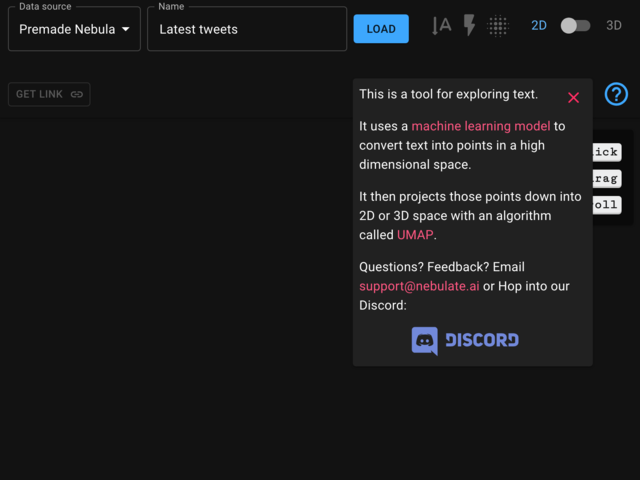Open the Data source dropdown
Viewport: 640px width, 480px height.
[74, 29]
